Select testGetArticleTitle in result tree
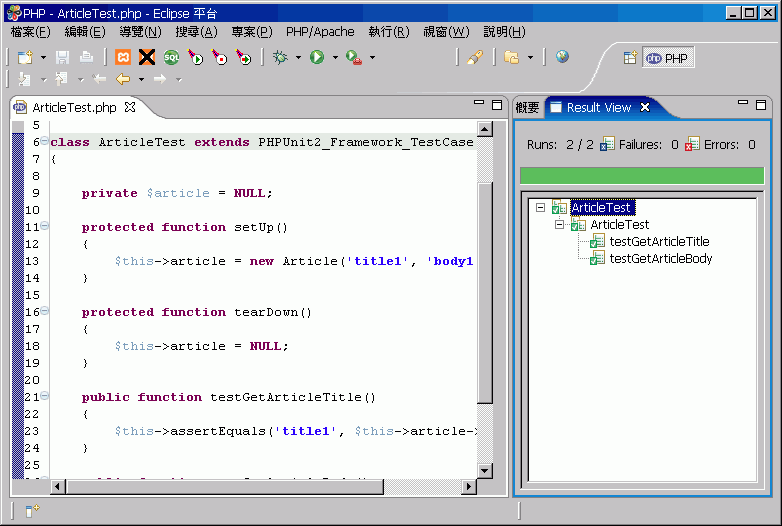 coord(659,242)
